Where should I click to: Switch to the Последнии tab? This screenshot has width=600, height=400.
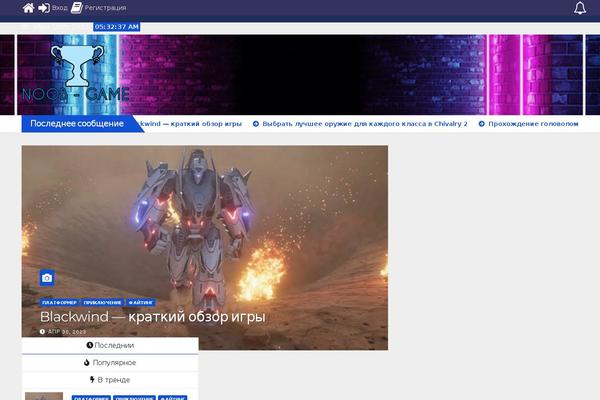click(x=110, y=345)
